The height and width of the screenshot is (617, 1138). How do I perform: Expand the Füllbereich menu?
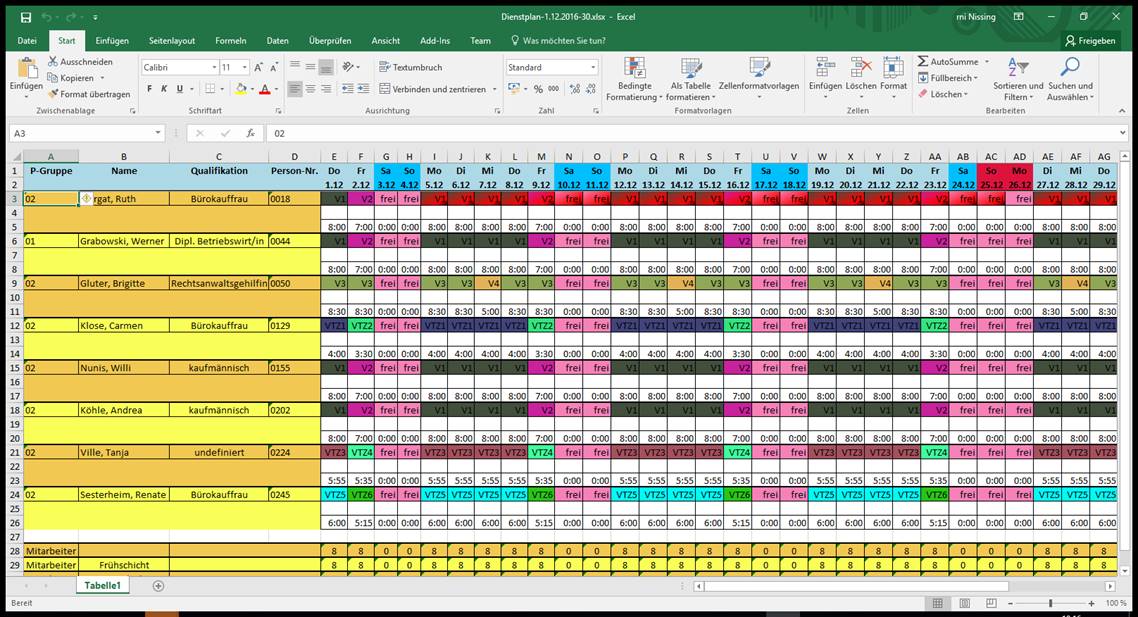(x=948, y=78)
